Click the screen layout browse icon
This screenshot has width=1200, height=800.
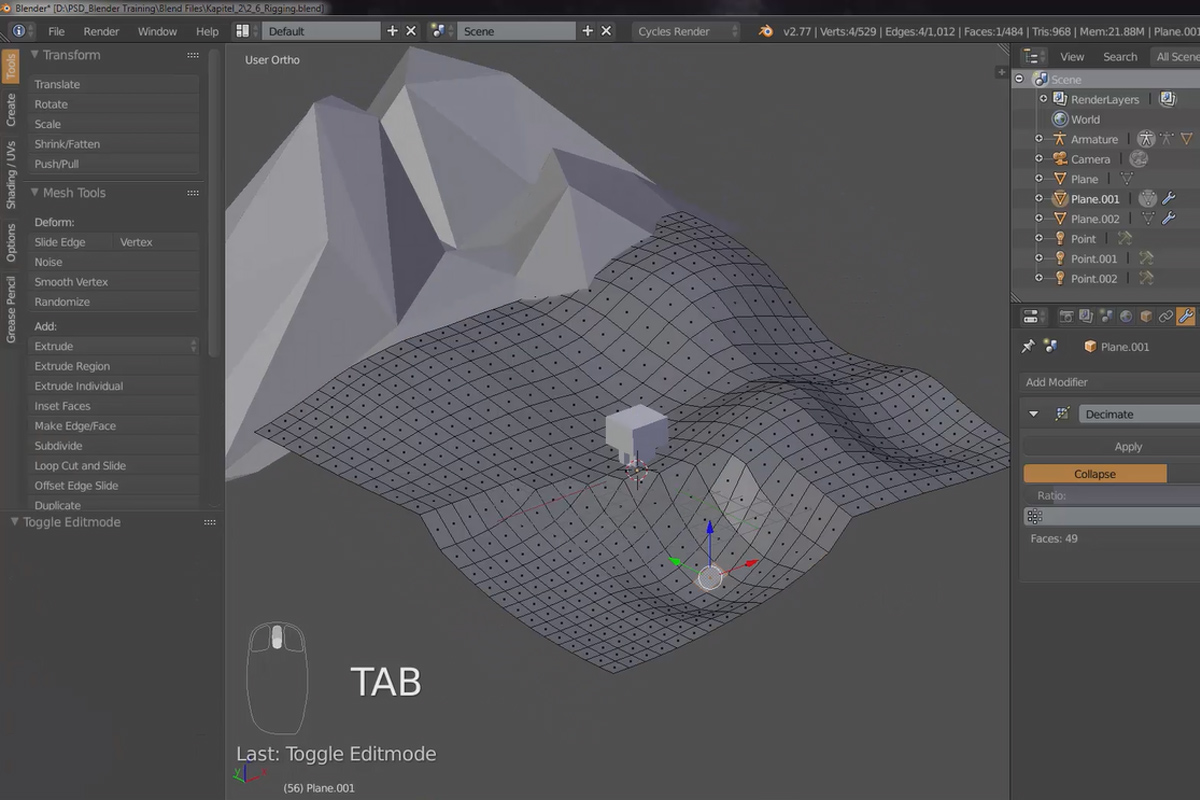tap(243, 31)
